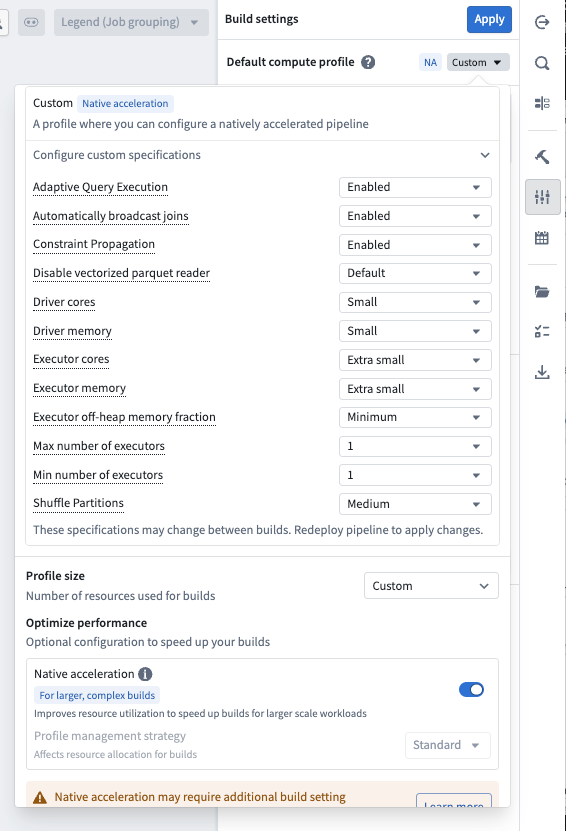Click the For larger, complex builds tag
This screenshot has width=566, height=831.
(x=97, y=695)
